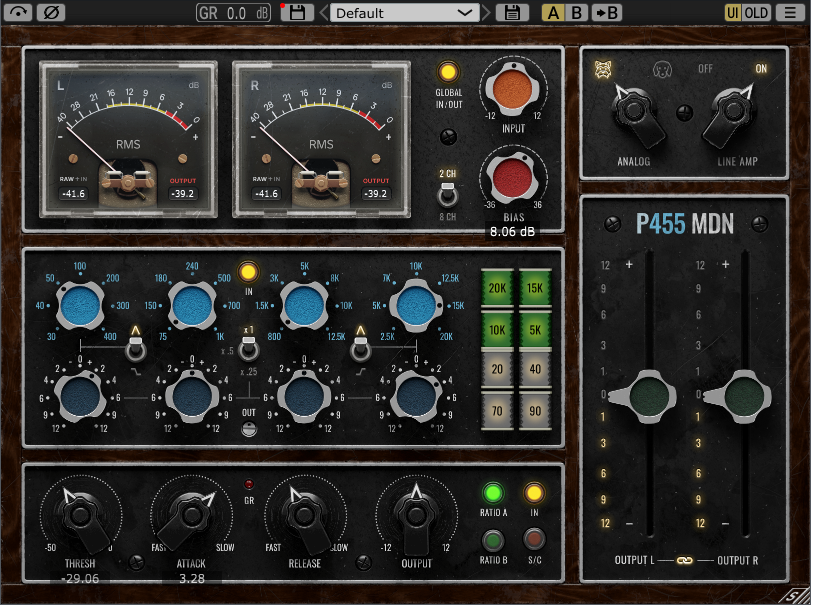Toggle the S/C sidechain lamp
The height and width of the screenshot is (605, 813).
pyautogui.click(x=534, y=540)
